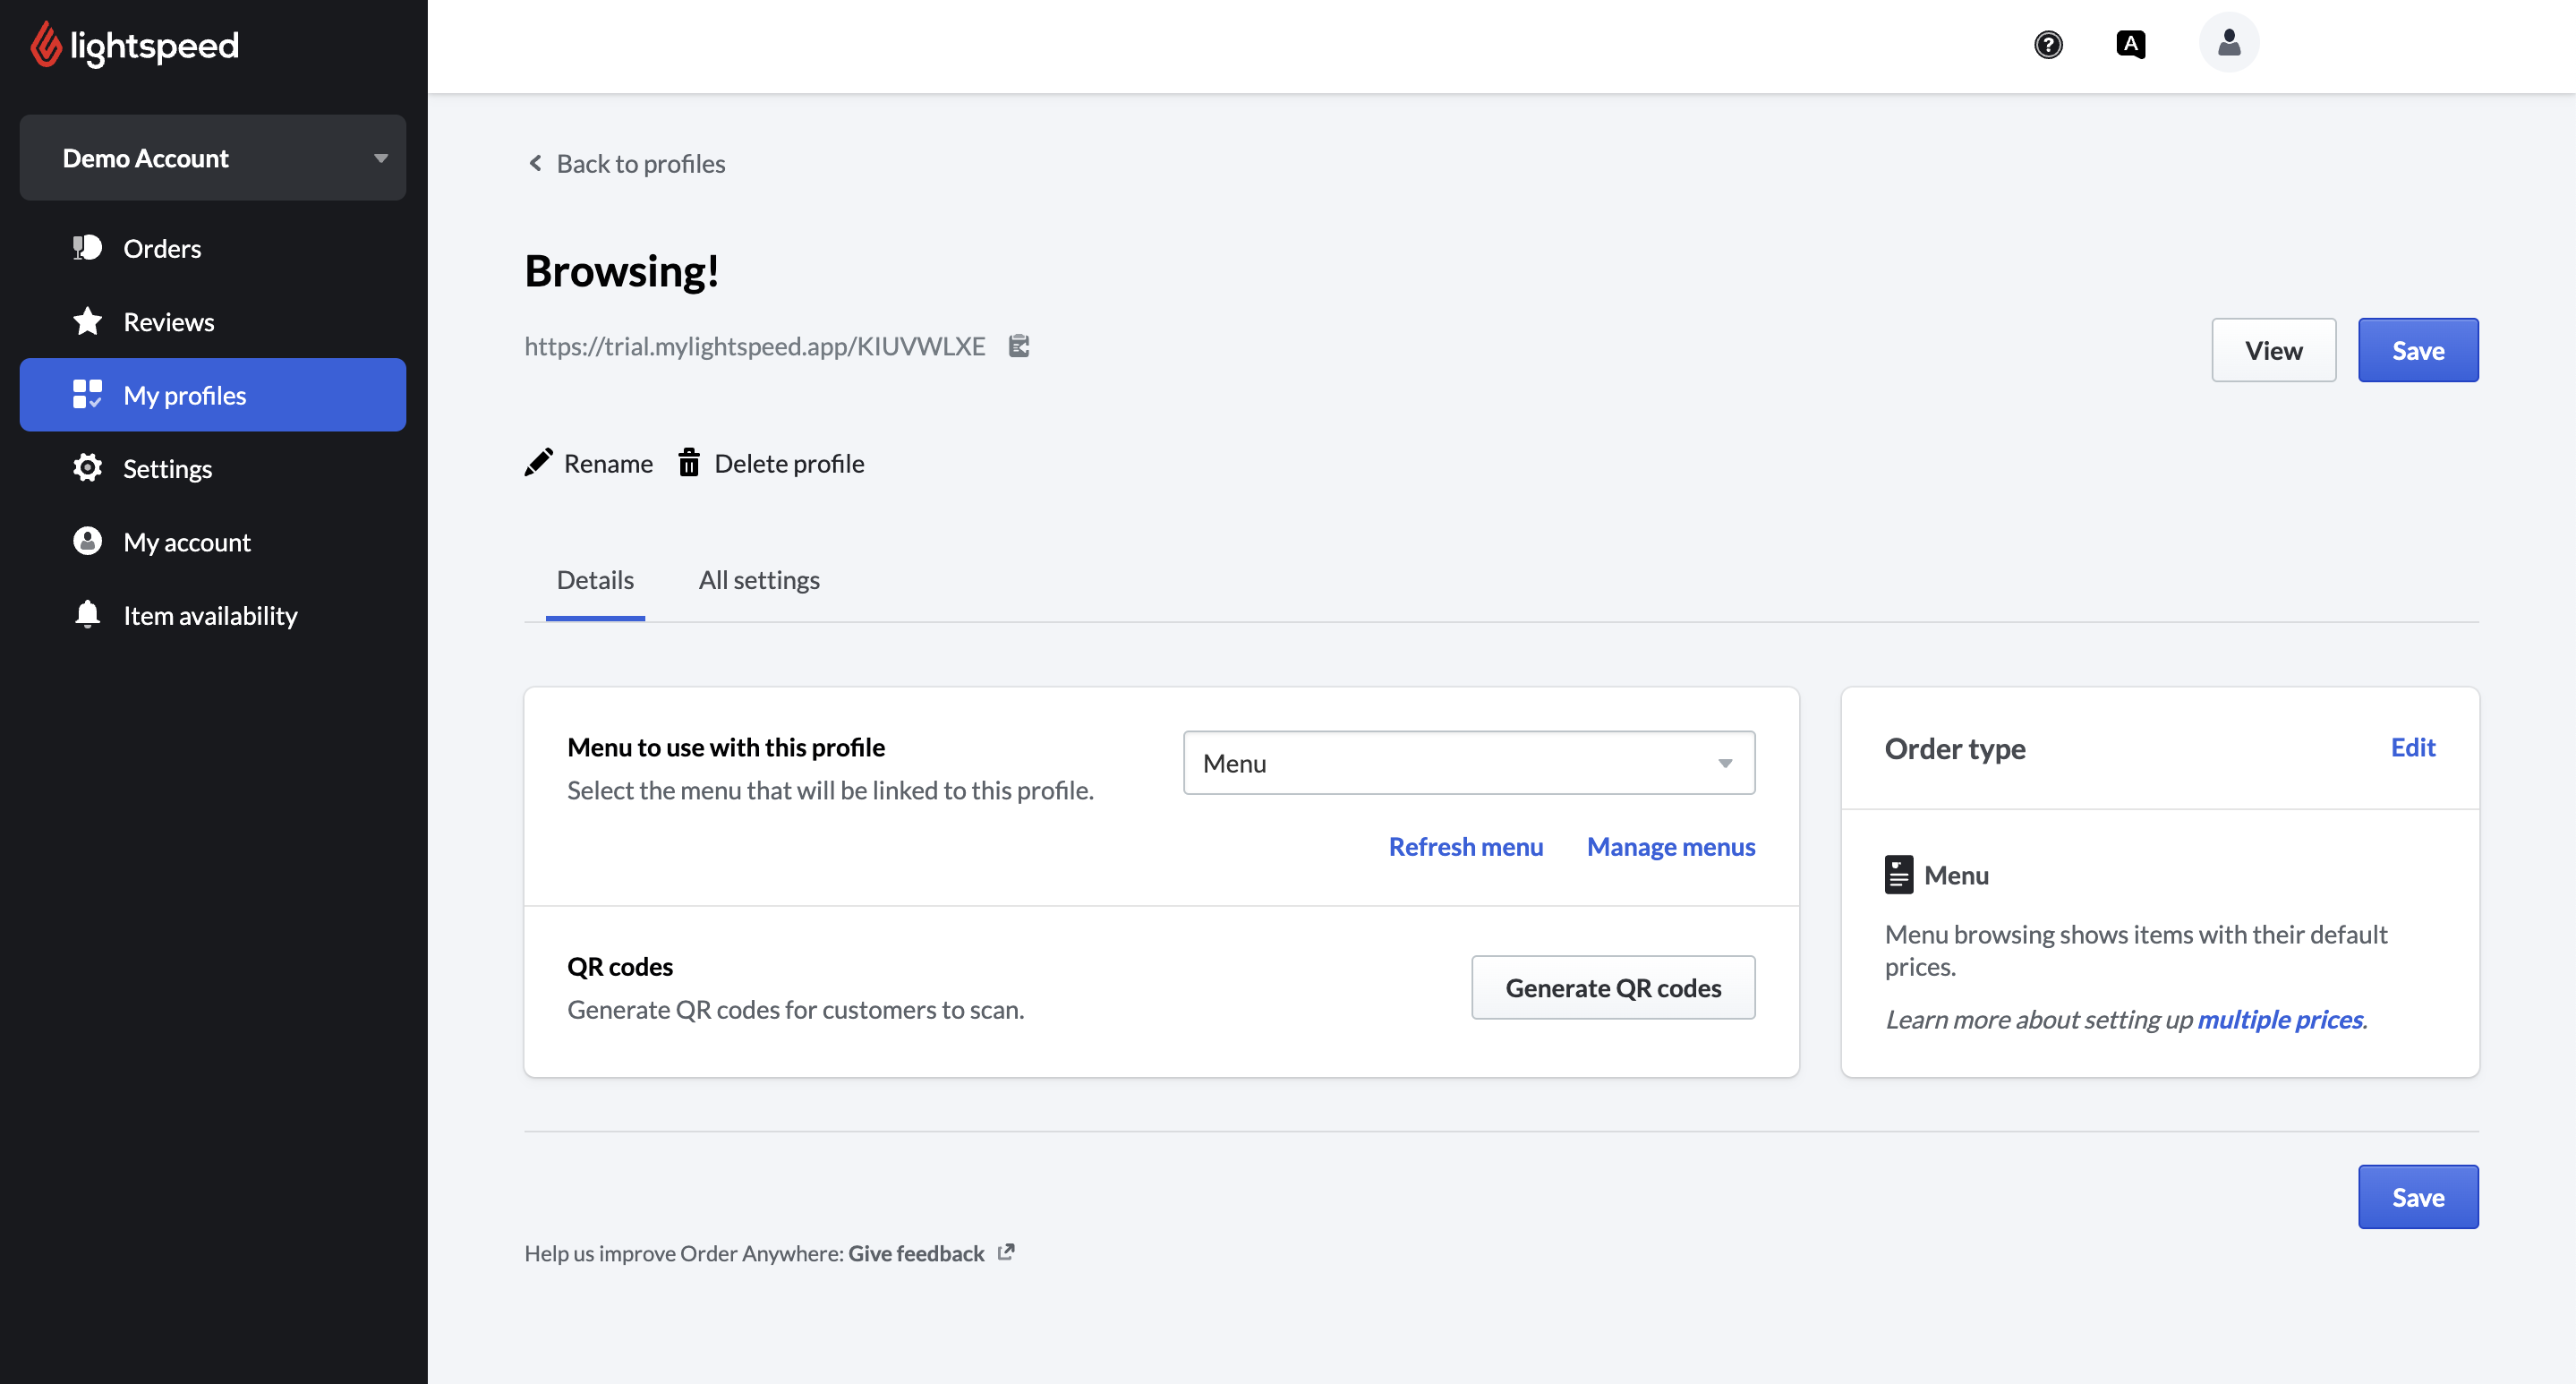The width and height of the screenshot is (2576, 1384).
Task: Click the Rename pencil icon
Action: click(x=538, y=463)
